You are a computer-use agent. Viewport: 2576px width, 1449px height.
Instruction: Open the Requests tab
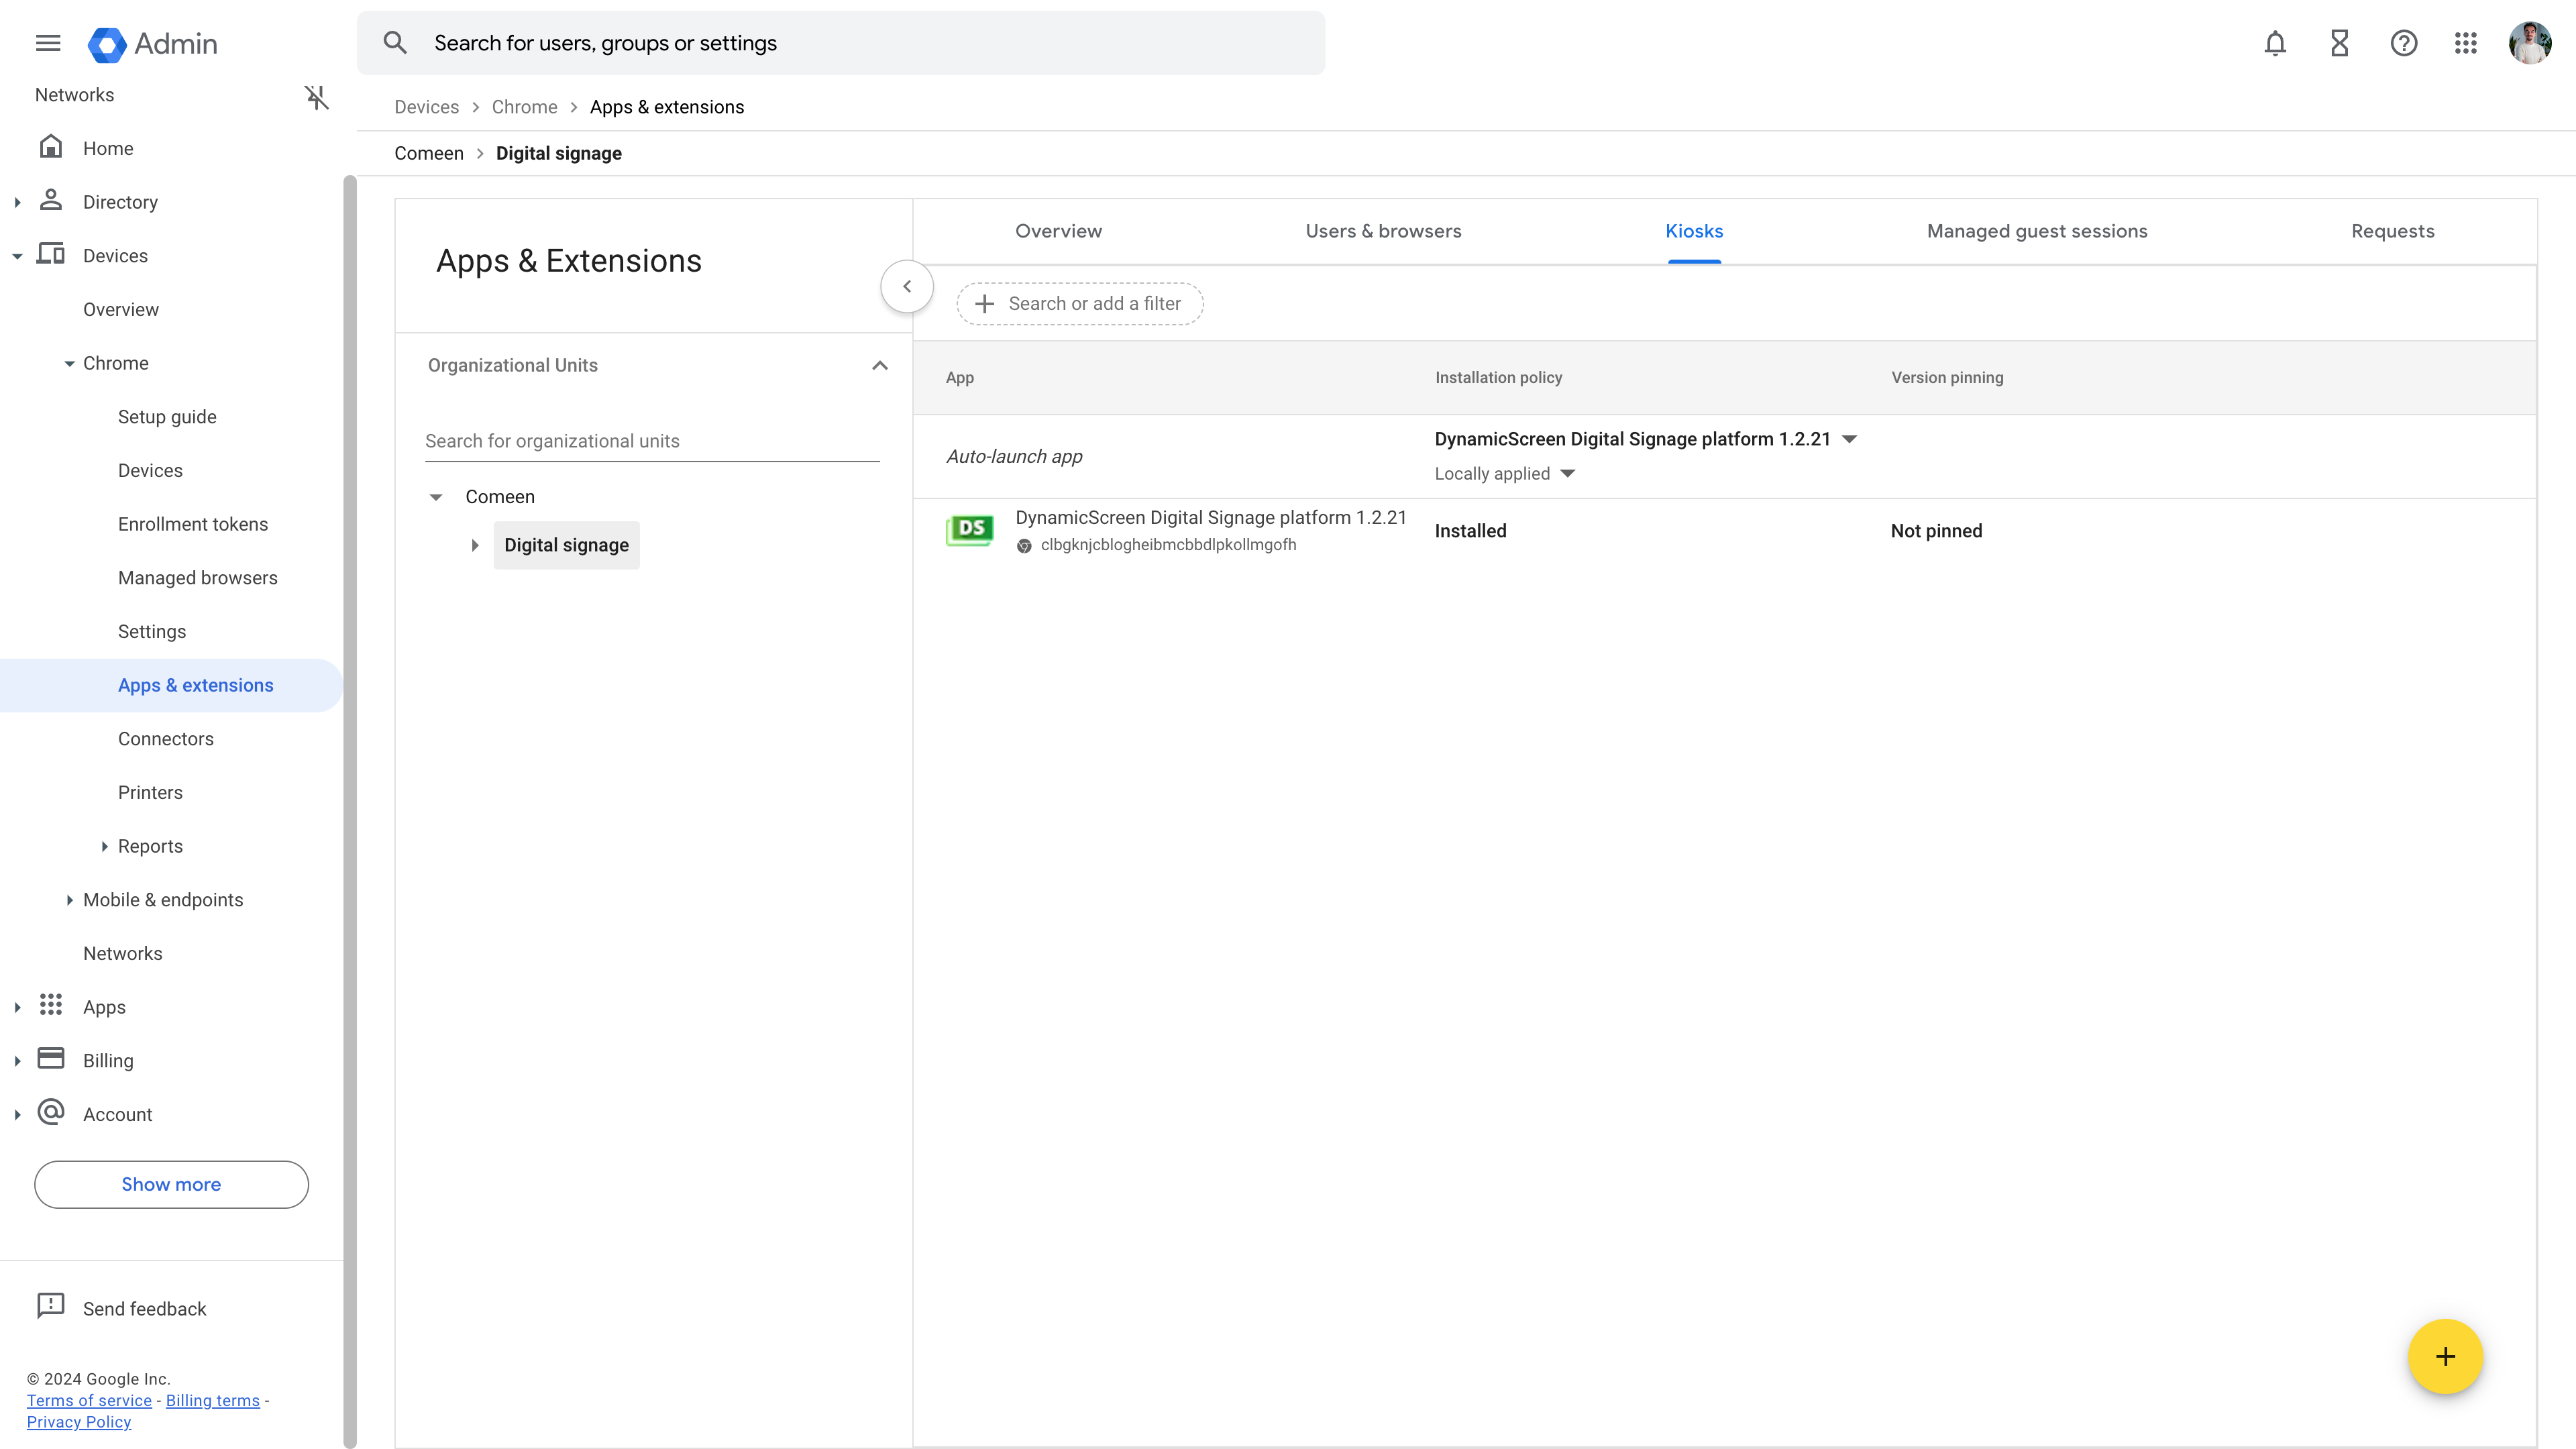coord(2392,231)
